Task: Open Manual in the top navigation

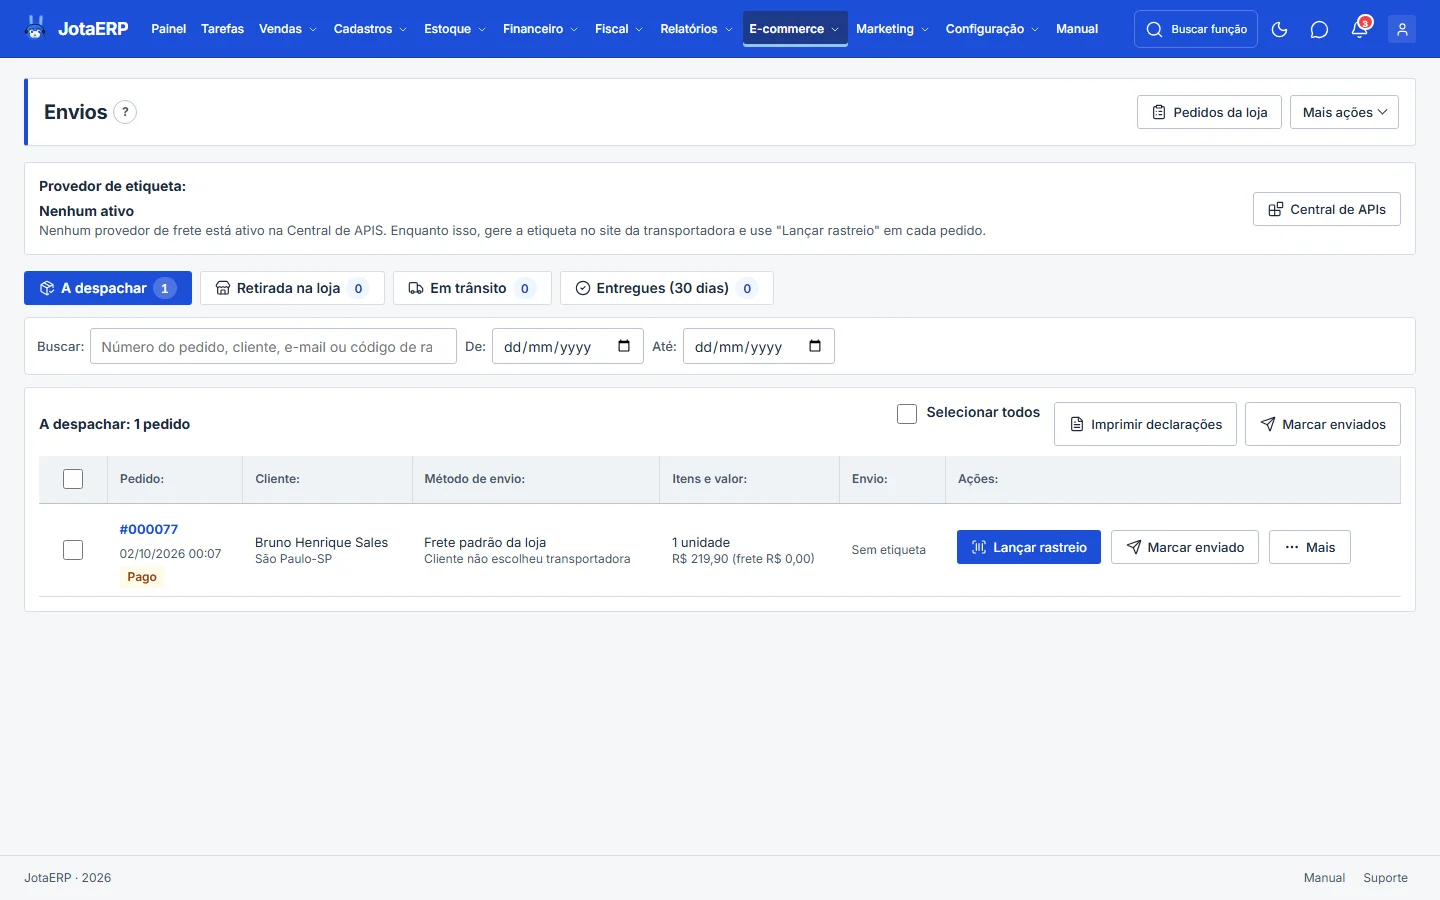Action: (1077, 29)
